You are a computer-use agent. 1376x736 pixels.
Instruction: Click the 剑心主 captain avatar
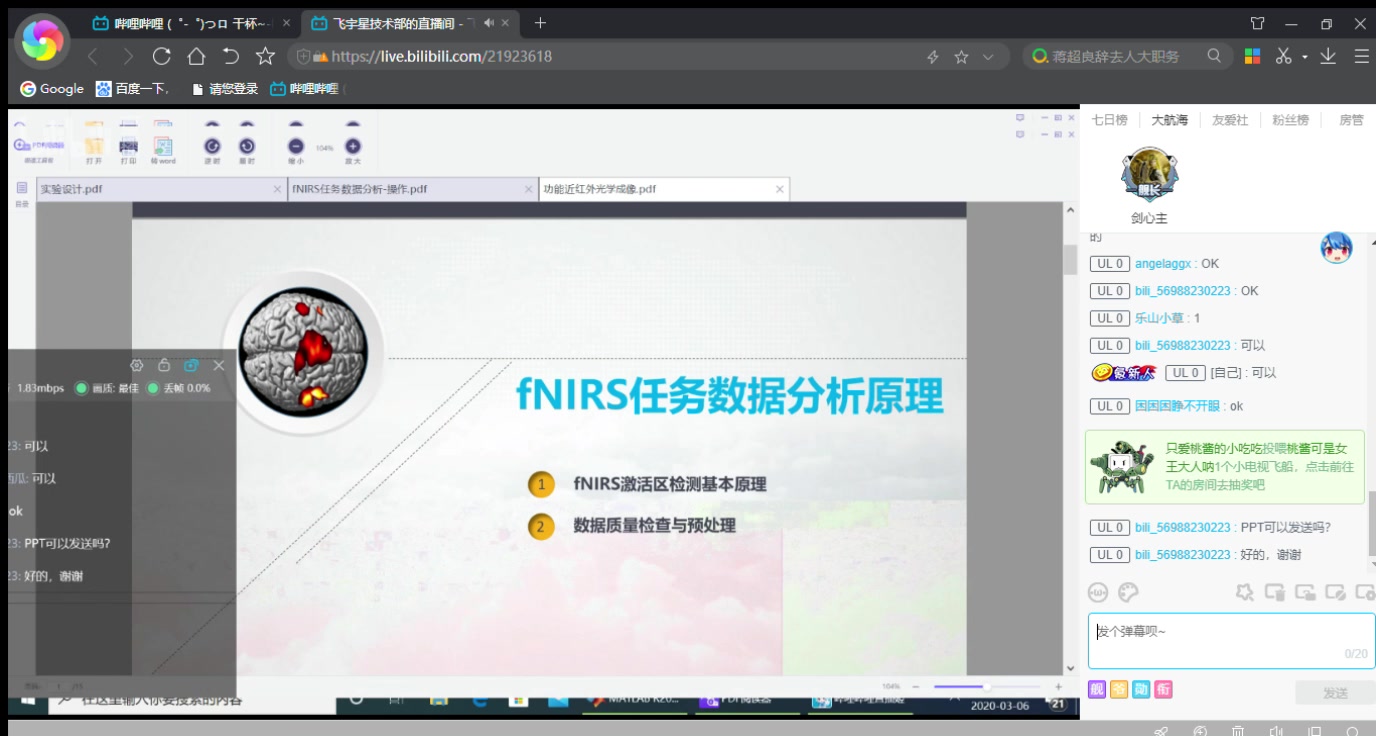(x=1149, y=175)
